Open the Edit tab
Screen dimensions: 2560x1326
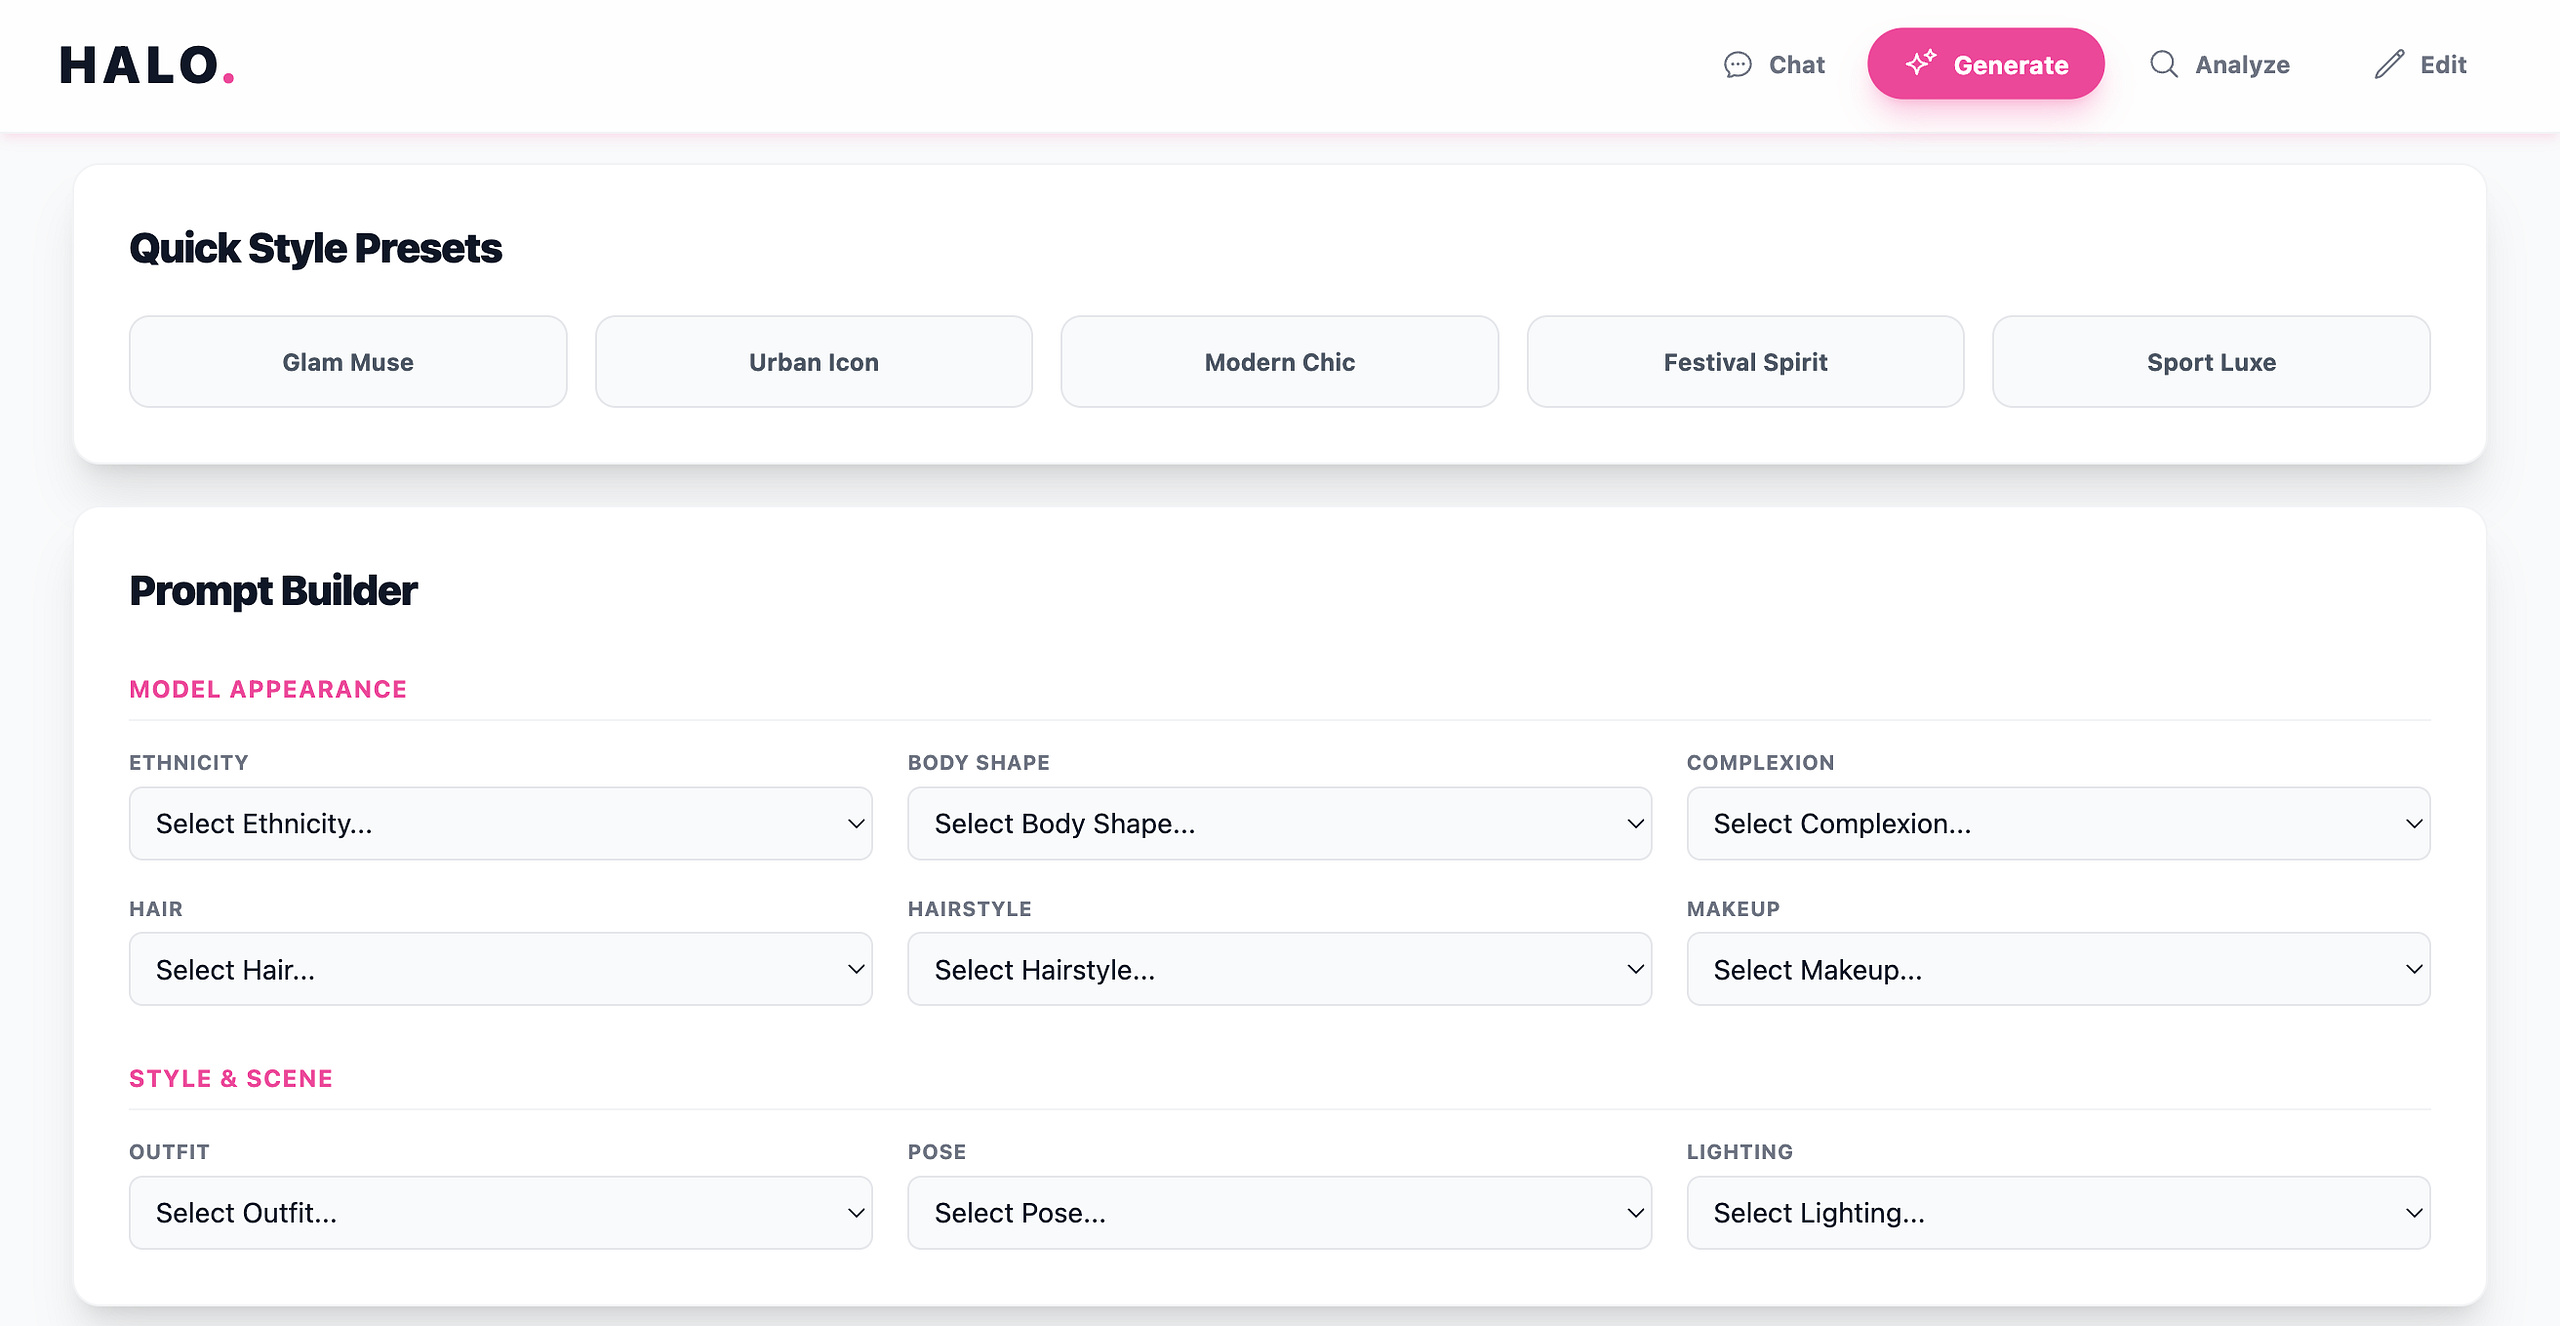[2420, 64]
